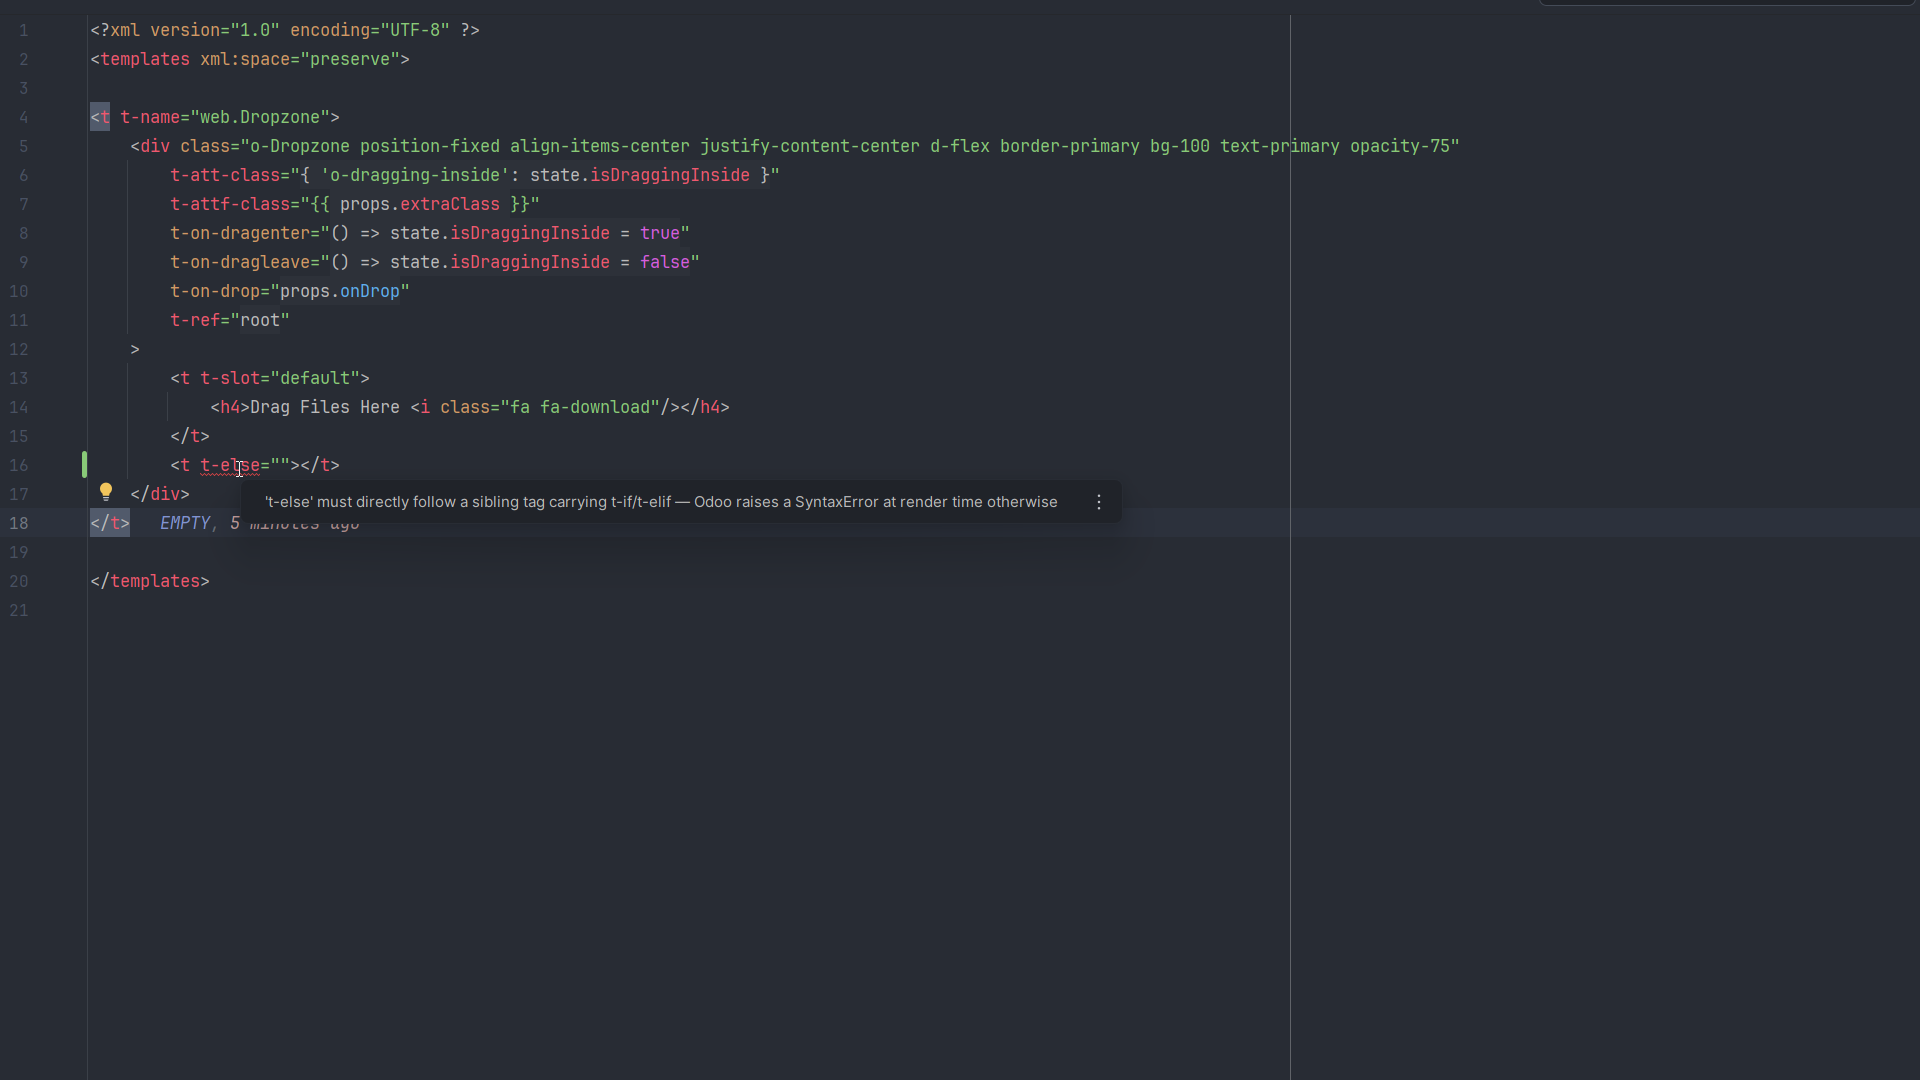Click line number 4 in the gutter
This screenshot has height=1080, width=1920.
23,117
